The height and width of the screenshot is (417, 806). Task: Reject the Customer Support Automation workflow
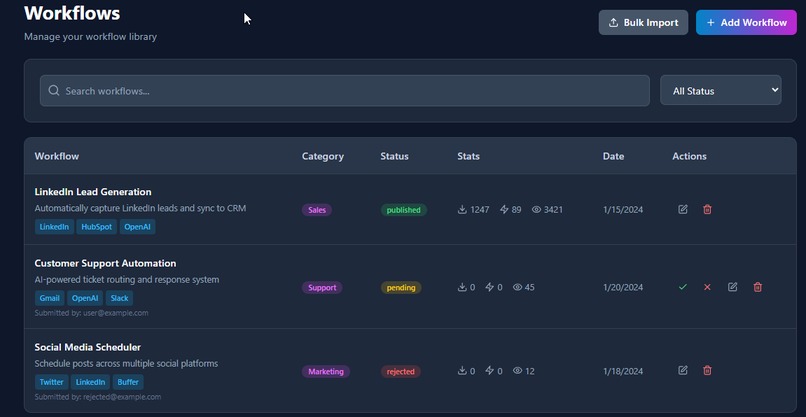point(707,287)
